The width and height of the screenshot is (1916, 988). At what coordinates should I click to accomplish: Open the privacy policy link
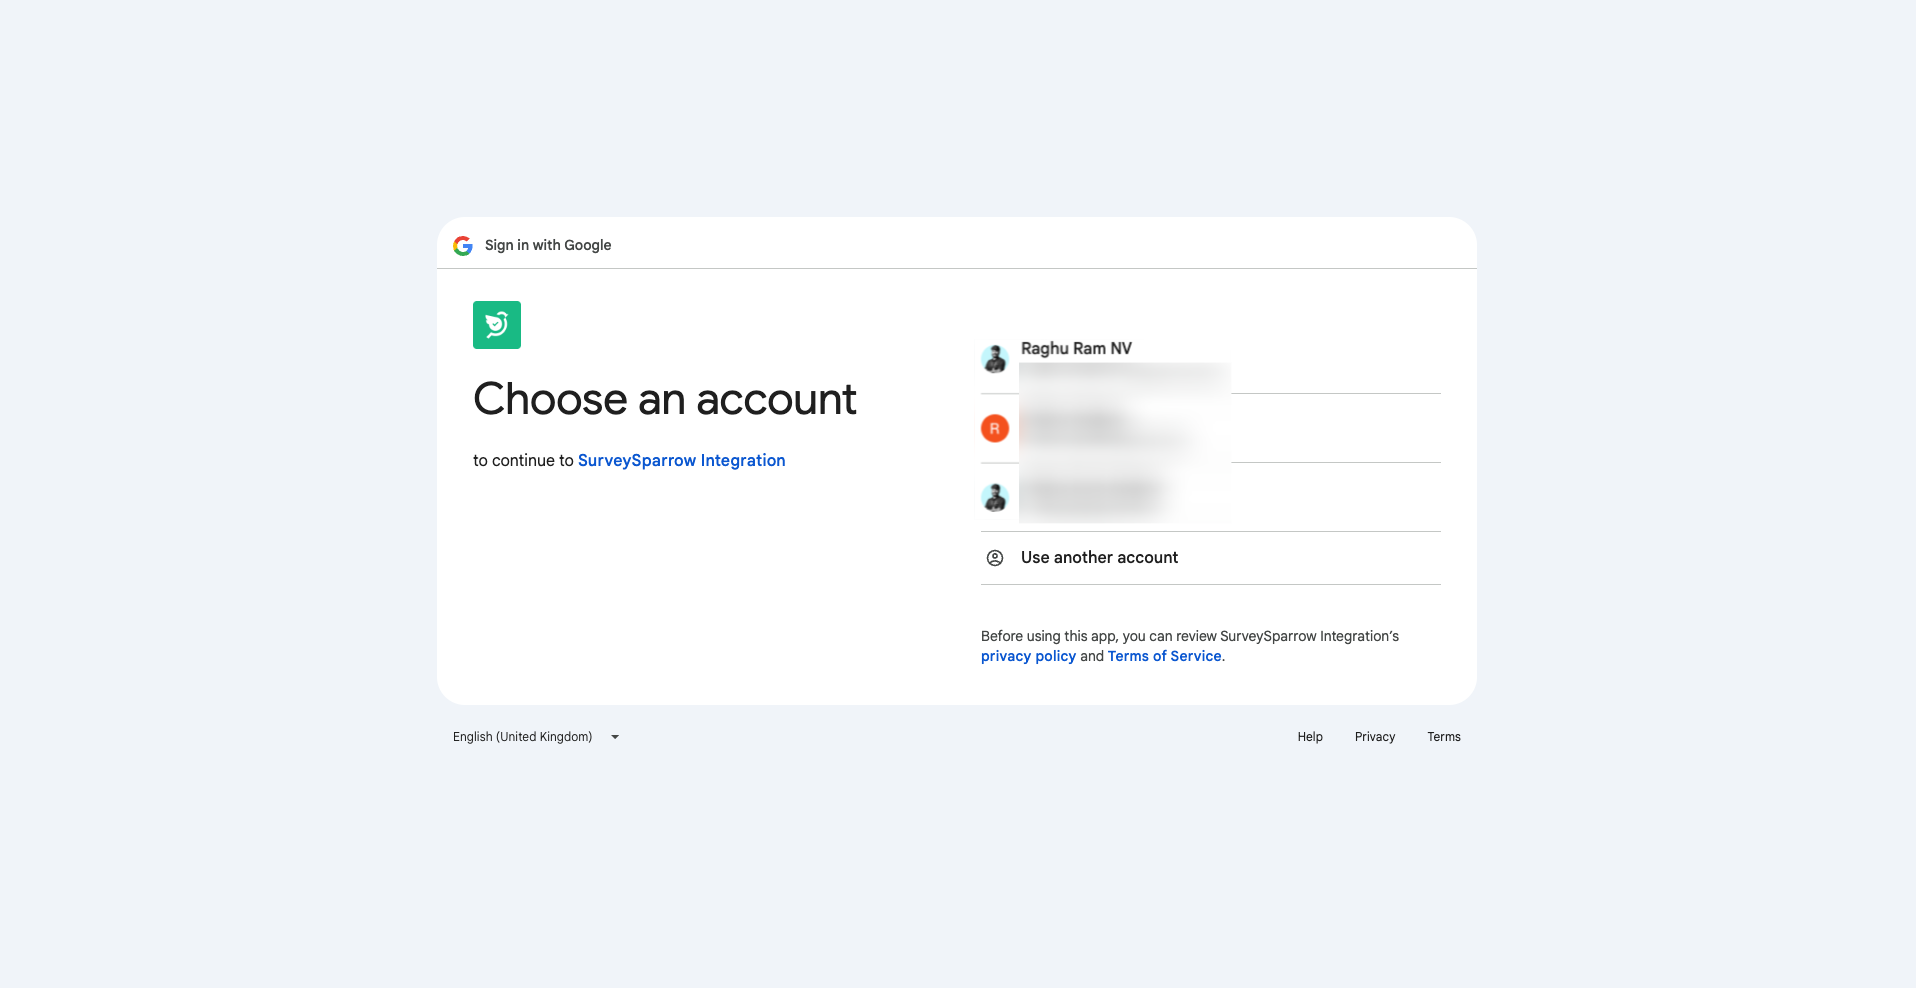[x=1028, y=656]
